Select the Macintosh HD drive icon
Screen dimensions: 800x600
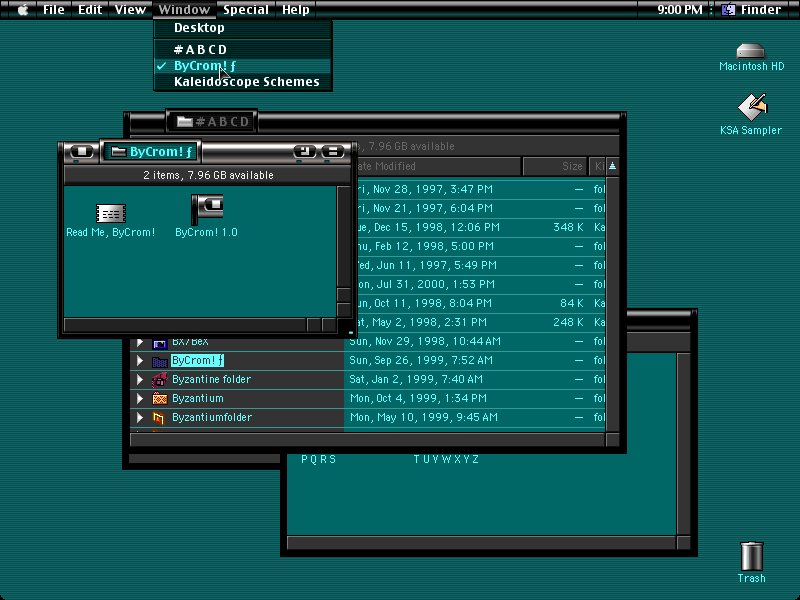tap(751, 51)
